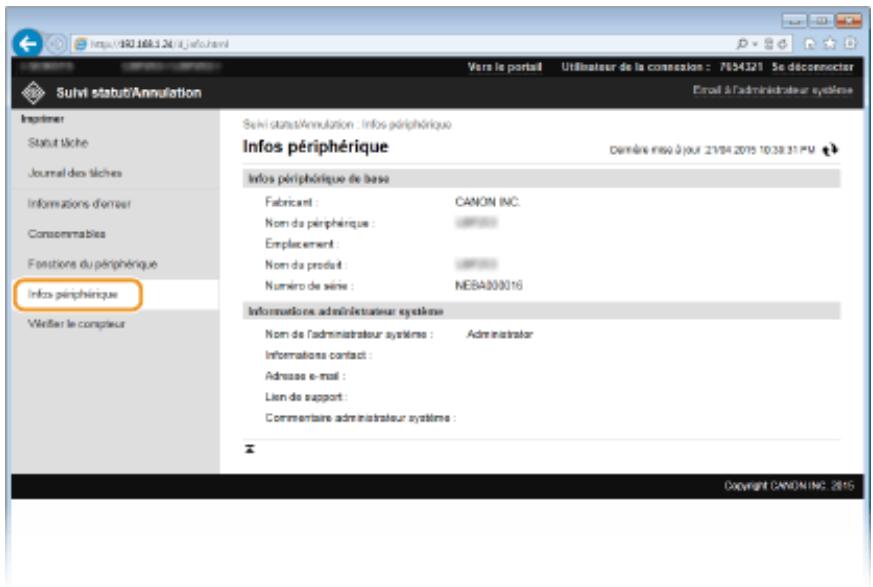Image resolution: width=873 pixels, height=587 pixels.
Task: Click the Canon logo beside Suivi statut/Annulation
Action: click(33, 92)
